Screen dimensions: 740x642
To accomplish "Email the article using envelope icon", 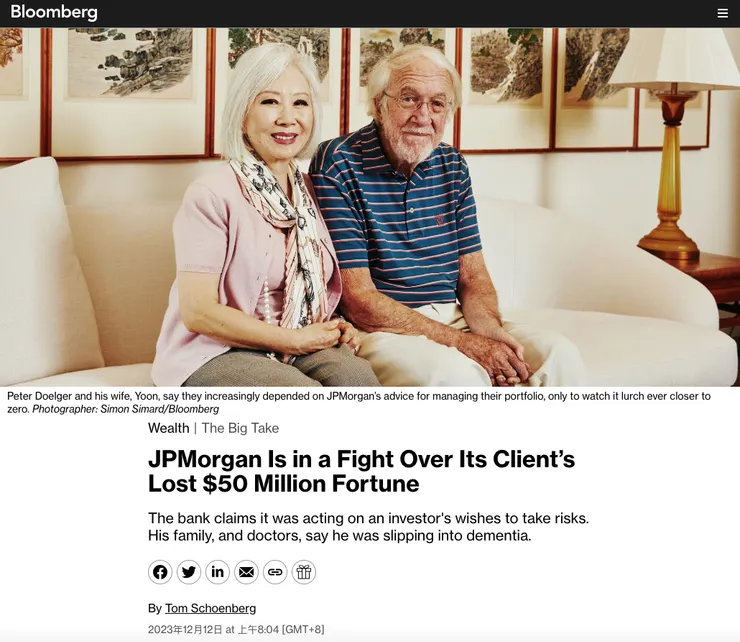I will (246, 572).
